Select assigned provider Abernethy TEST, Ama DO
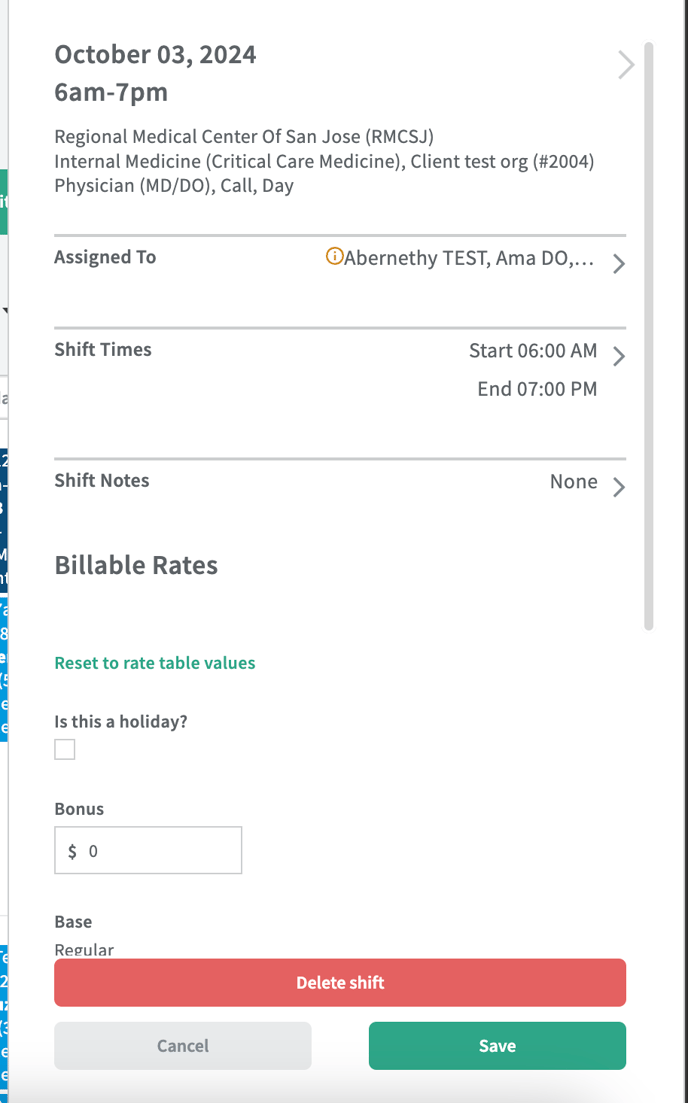The width and height of the screenshot is (688, 1103). 469,259
